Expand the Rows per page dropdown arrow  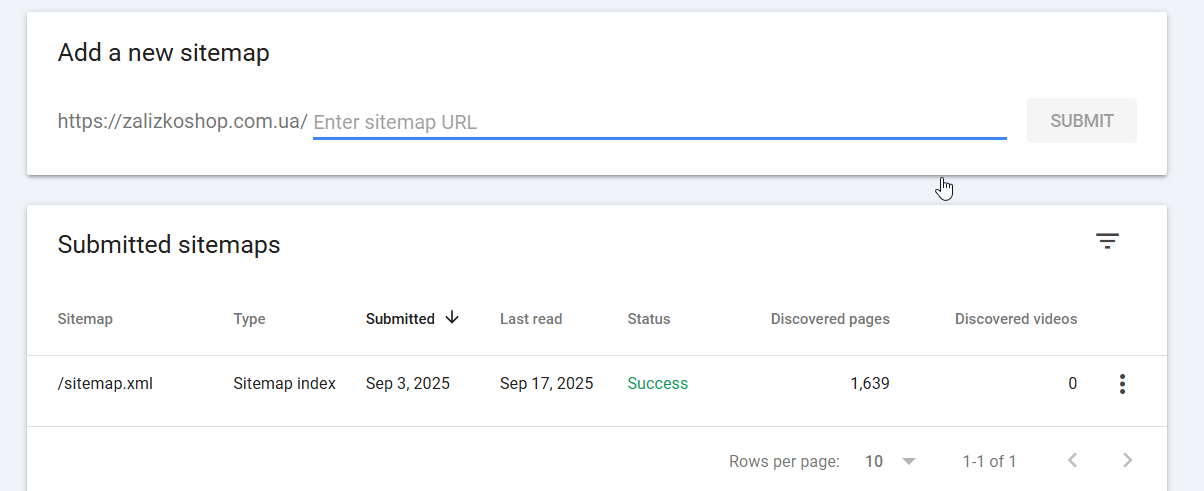point(908,461)
